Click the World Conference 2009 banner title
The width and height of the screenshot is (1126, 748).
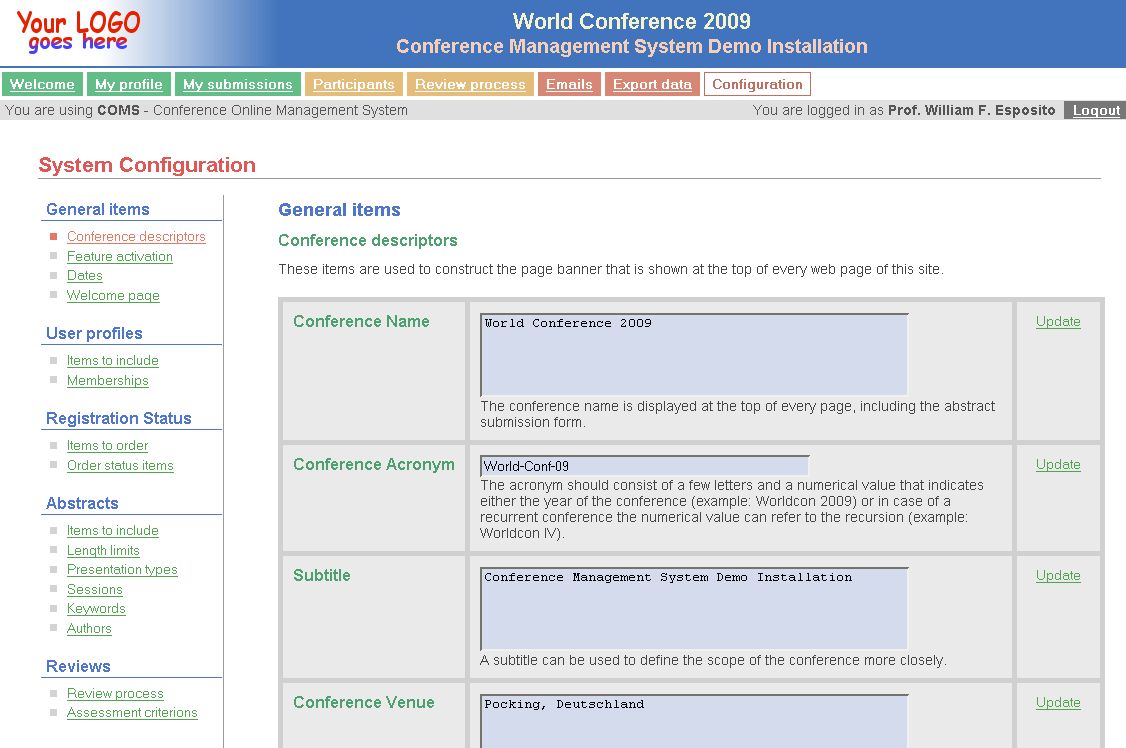click(x=632, y=22)
